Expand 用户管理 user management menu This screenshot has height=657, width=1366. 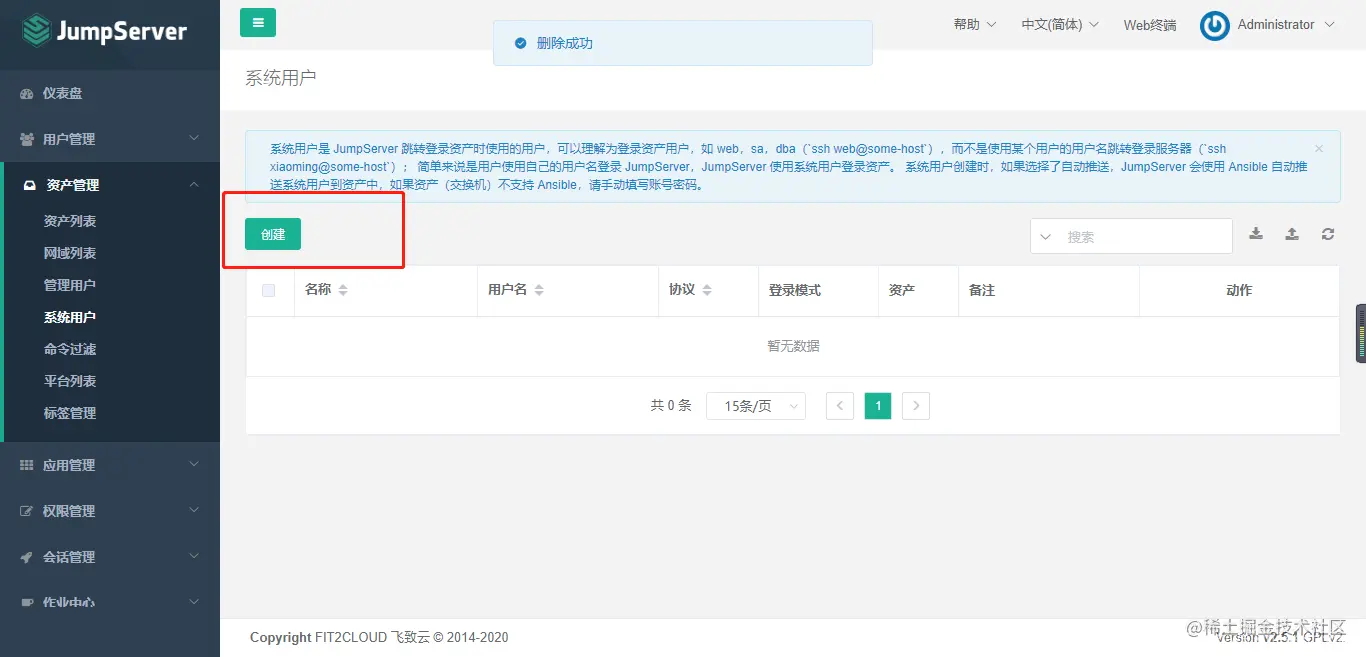click(110, 139)
